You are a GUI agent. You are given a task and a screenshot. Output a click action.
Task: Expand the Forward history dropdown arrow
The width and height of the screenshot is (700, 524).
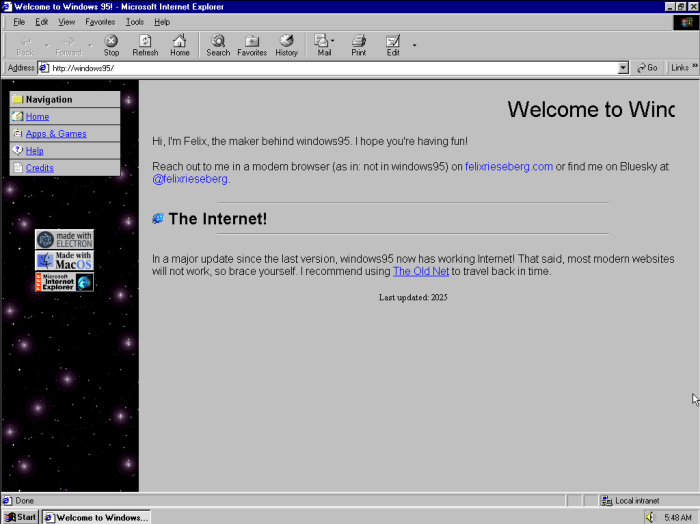tap(90, 46)
